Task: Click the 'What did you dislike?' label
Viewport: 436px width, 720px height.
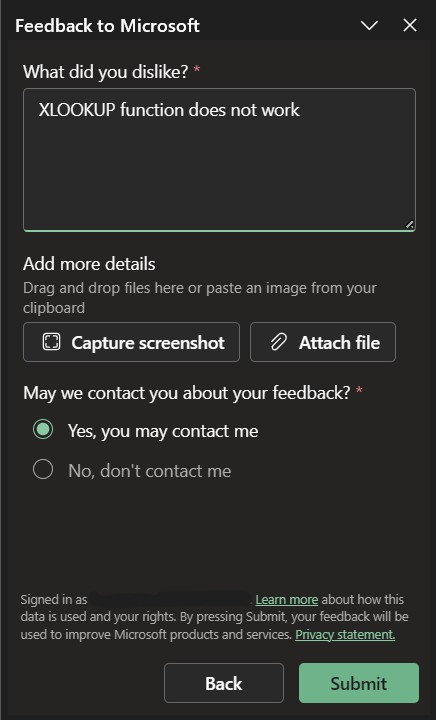Action: pos(106,72)
